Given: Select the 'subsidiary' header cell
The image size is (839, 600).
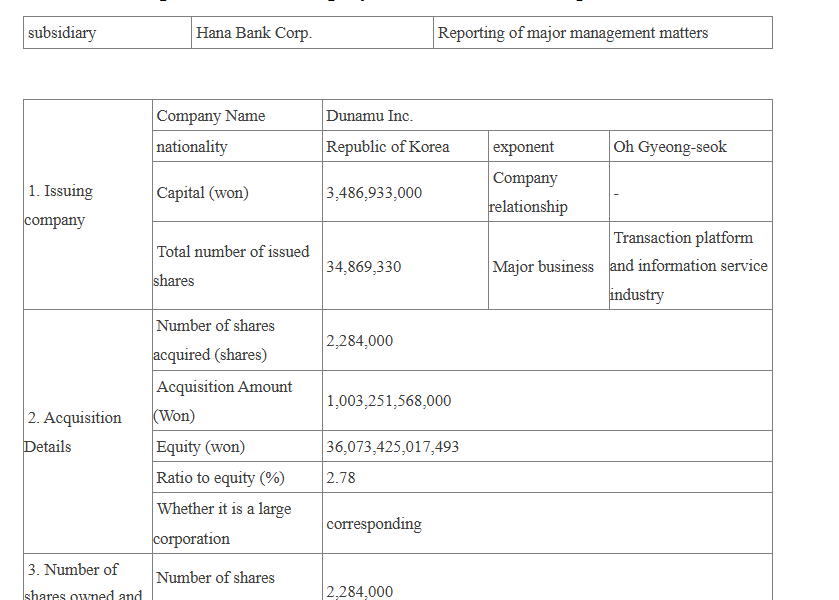Looking at the screenshot, I should (x=107, y=33).
